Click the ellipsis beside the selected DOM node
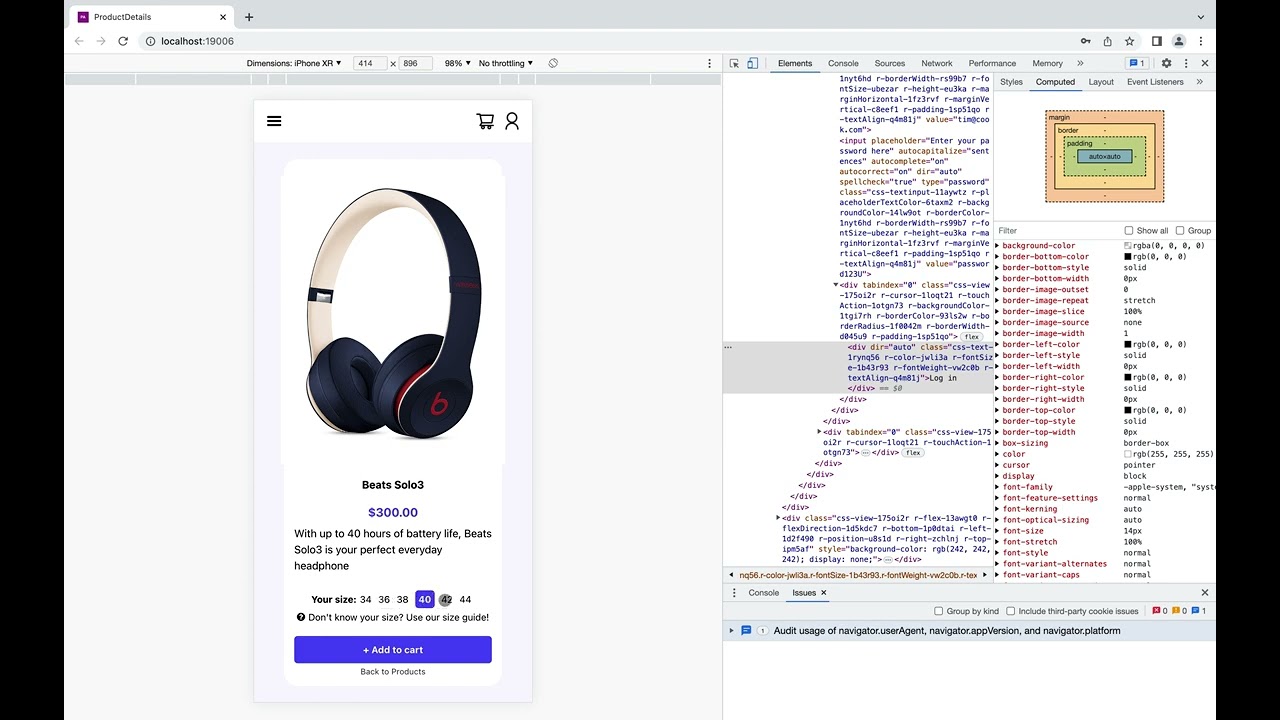 coord(728,347)
